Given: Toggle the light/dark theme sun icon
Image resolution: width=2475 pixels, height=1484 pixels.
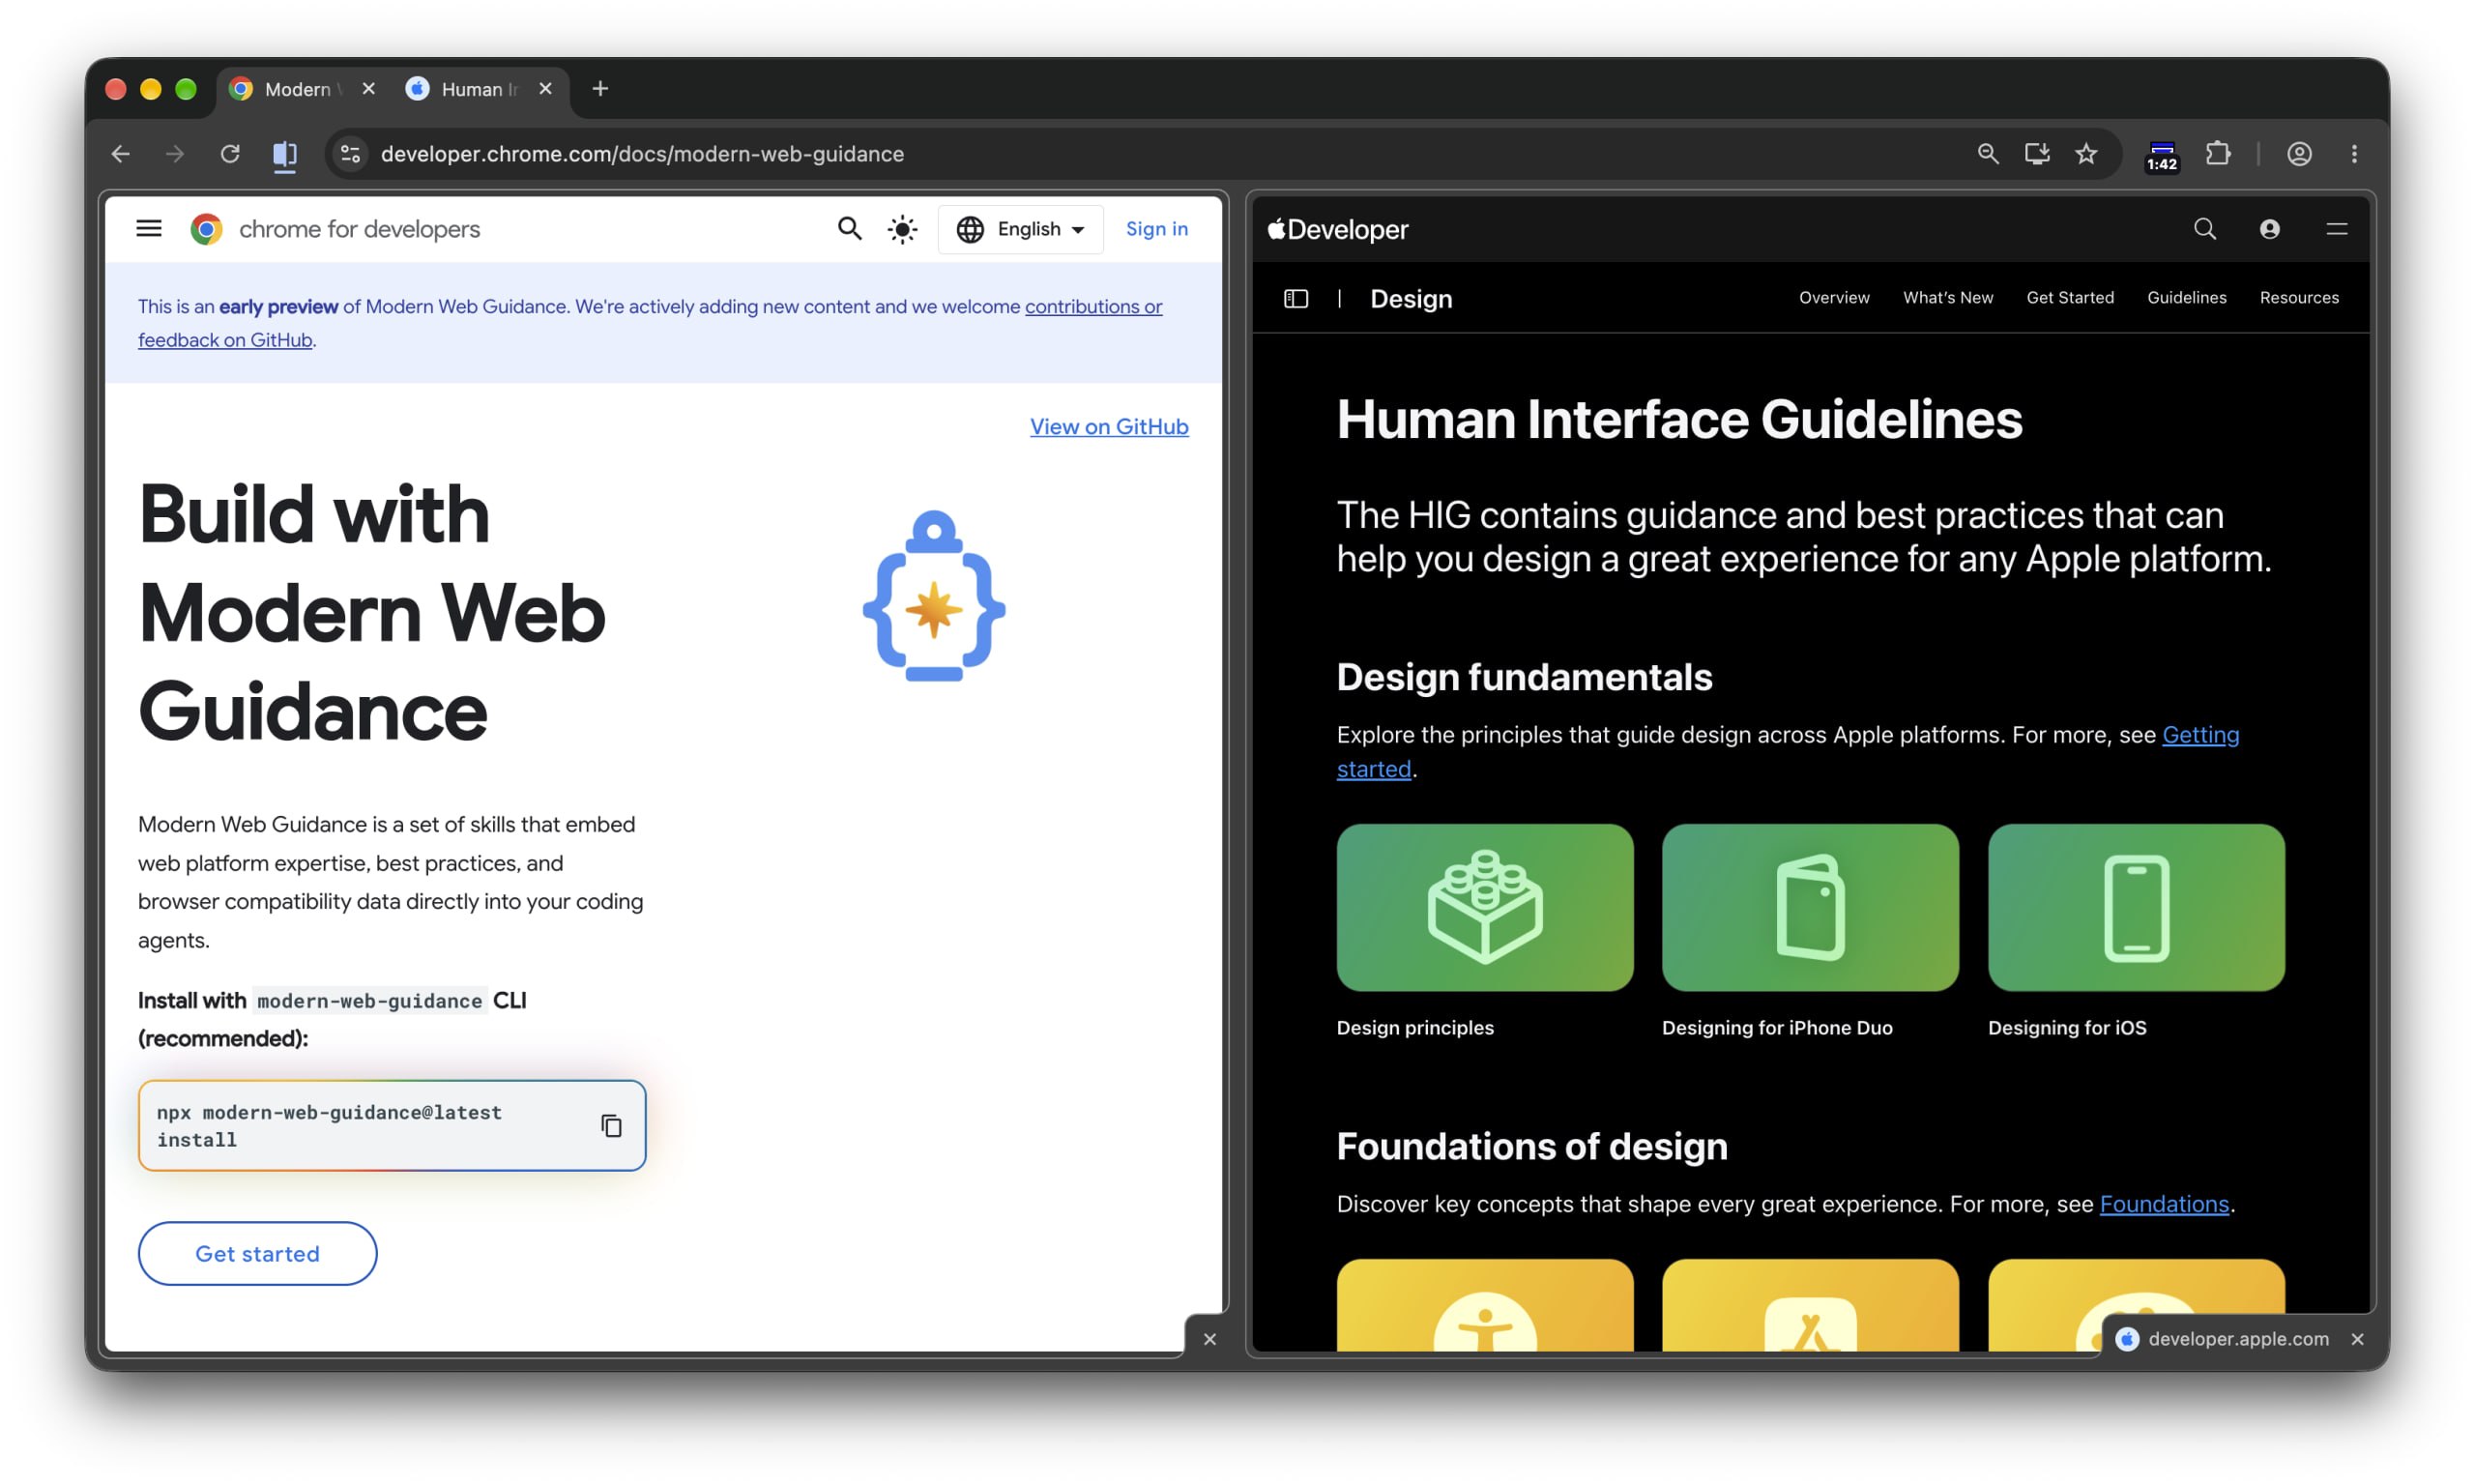Looking at the screenshot, I should pyautogui.click(x=902, y=229).
